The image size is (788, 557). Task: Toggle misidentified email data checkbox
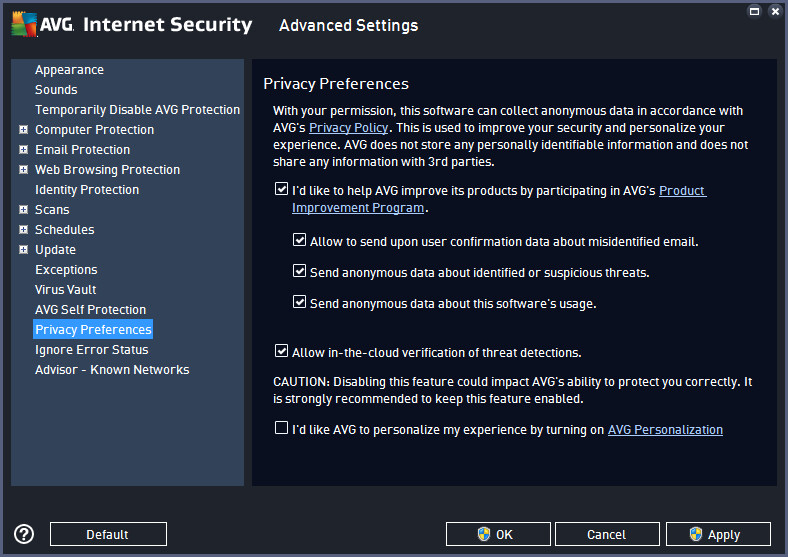pyautogui.click(x=300, y=240)
